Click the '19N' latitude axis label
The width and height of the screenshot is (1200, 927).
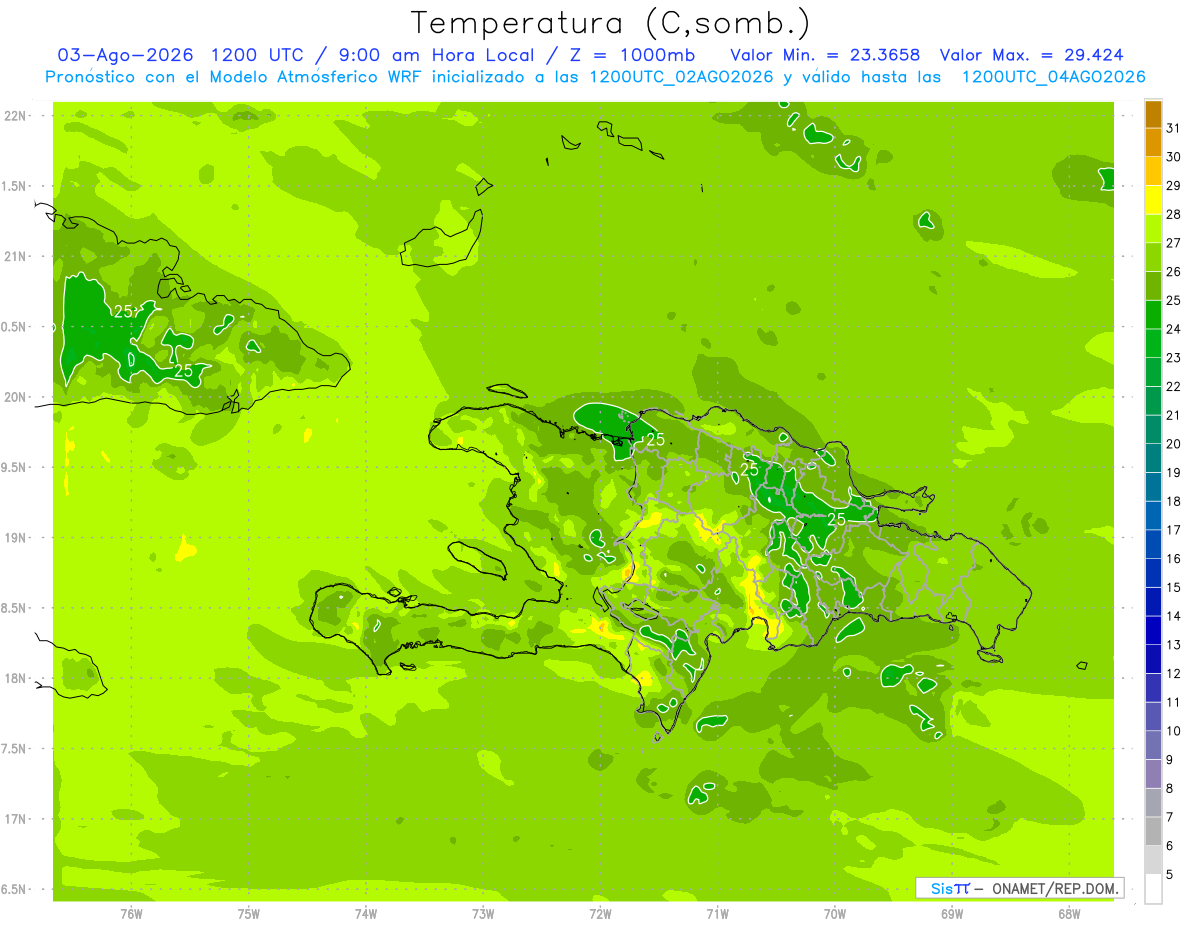pyautogui.click(x=15, y=538)
